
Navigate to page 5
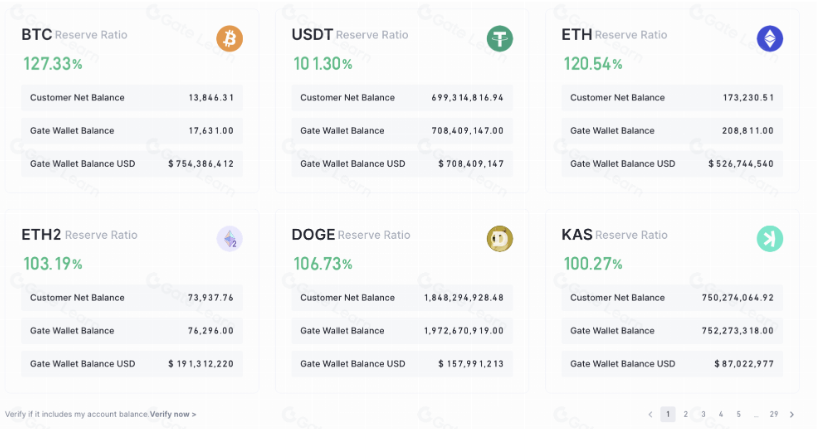pos(738,414)
